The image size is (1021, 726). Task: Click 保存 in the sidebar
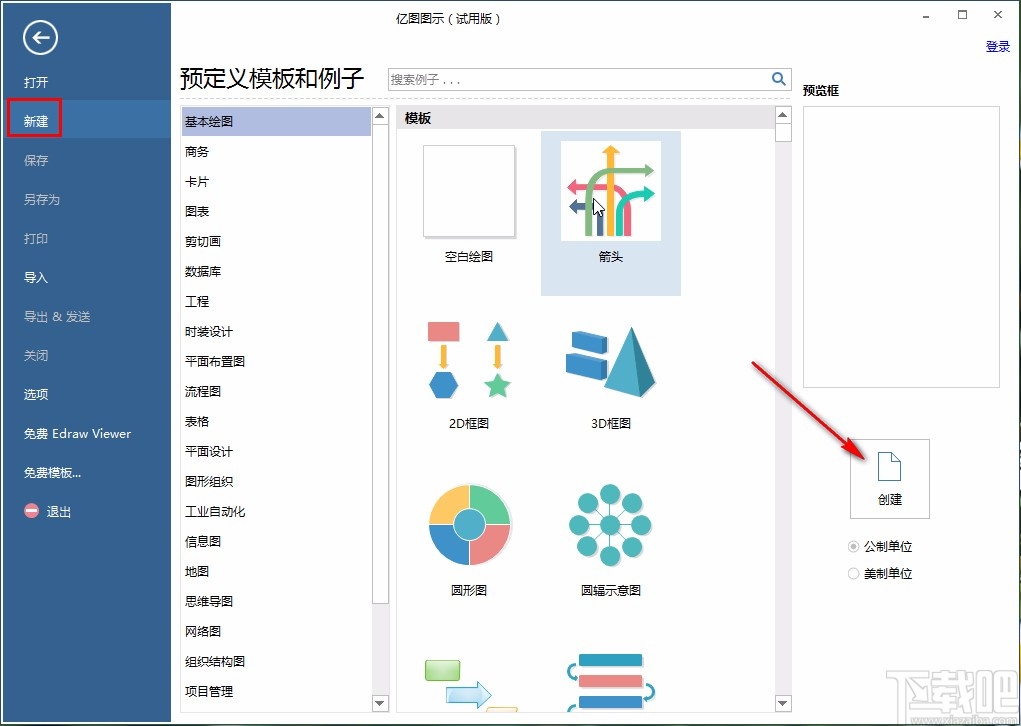tap(36, 160)
